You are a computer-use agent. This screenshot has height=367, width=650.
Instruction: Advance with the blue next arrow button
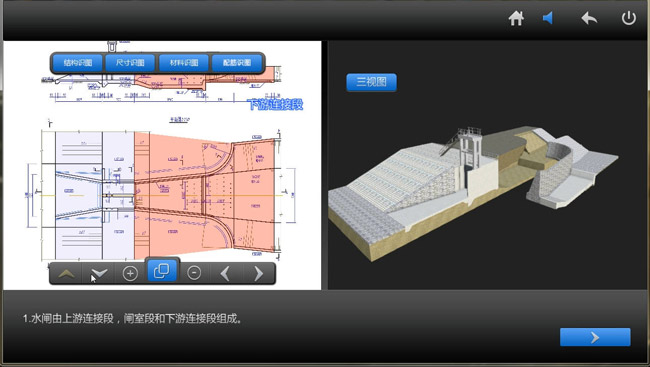point(595,337)
